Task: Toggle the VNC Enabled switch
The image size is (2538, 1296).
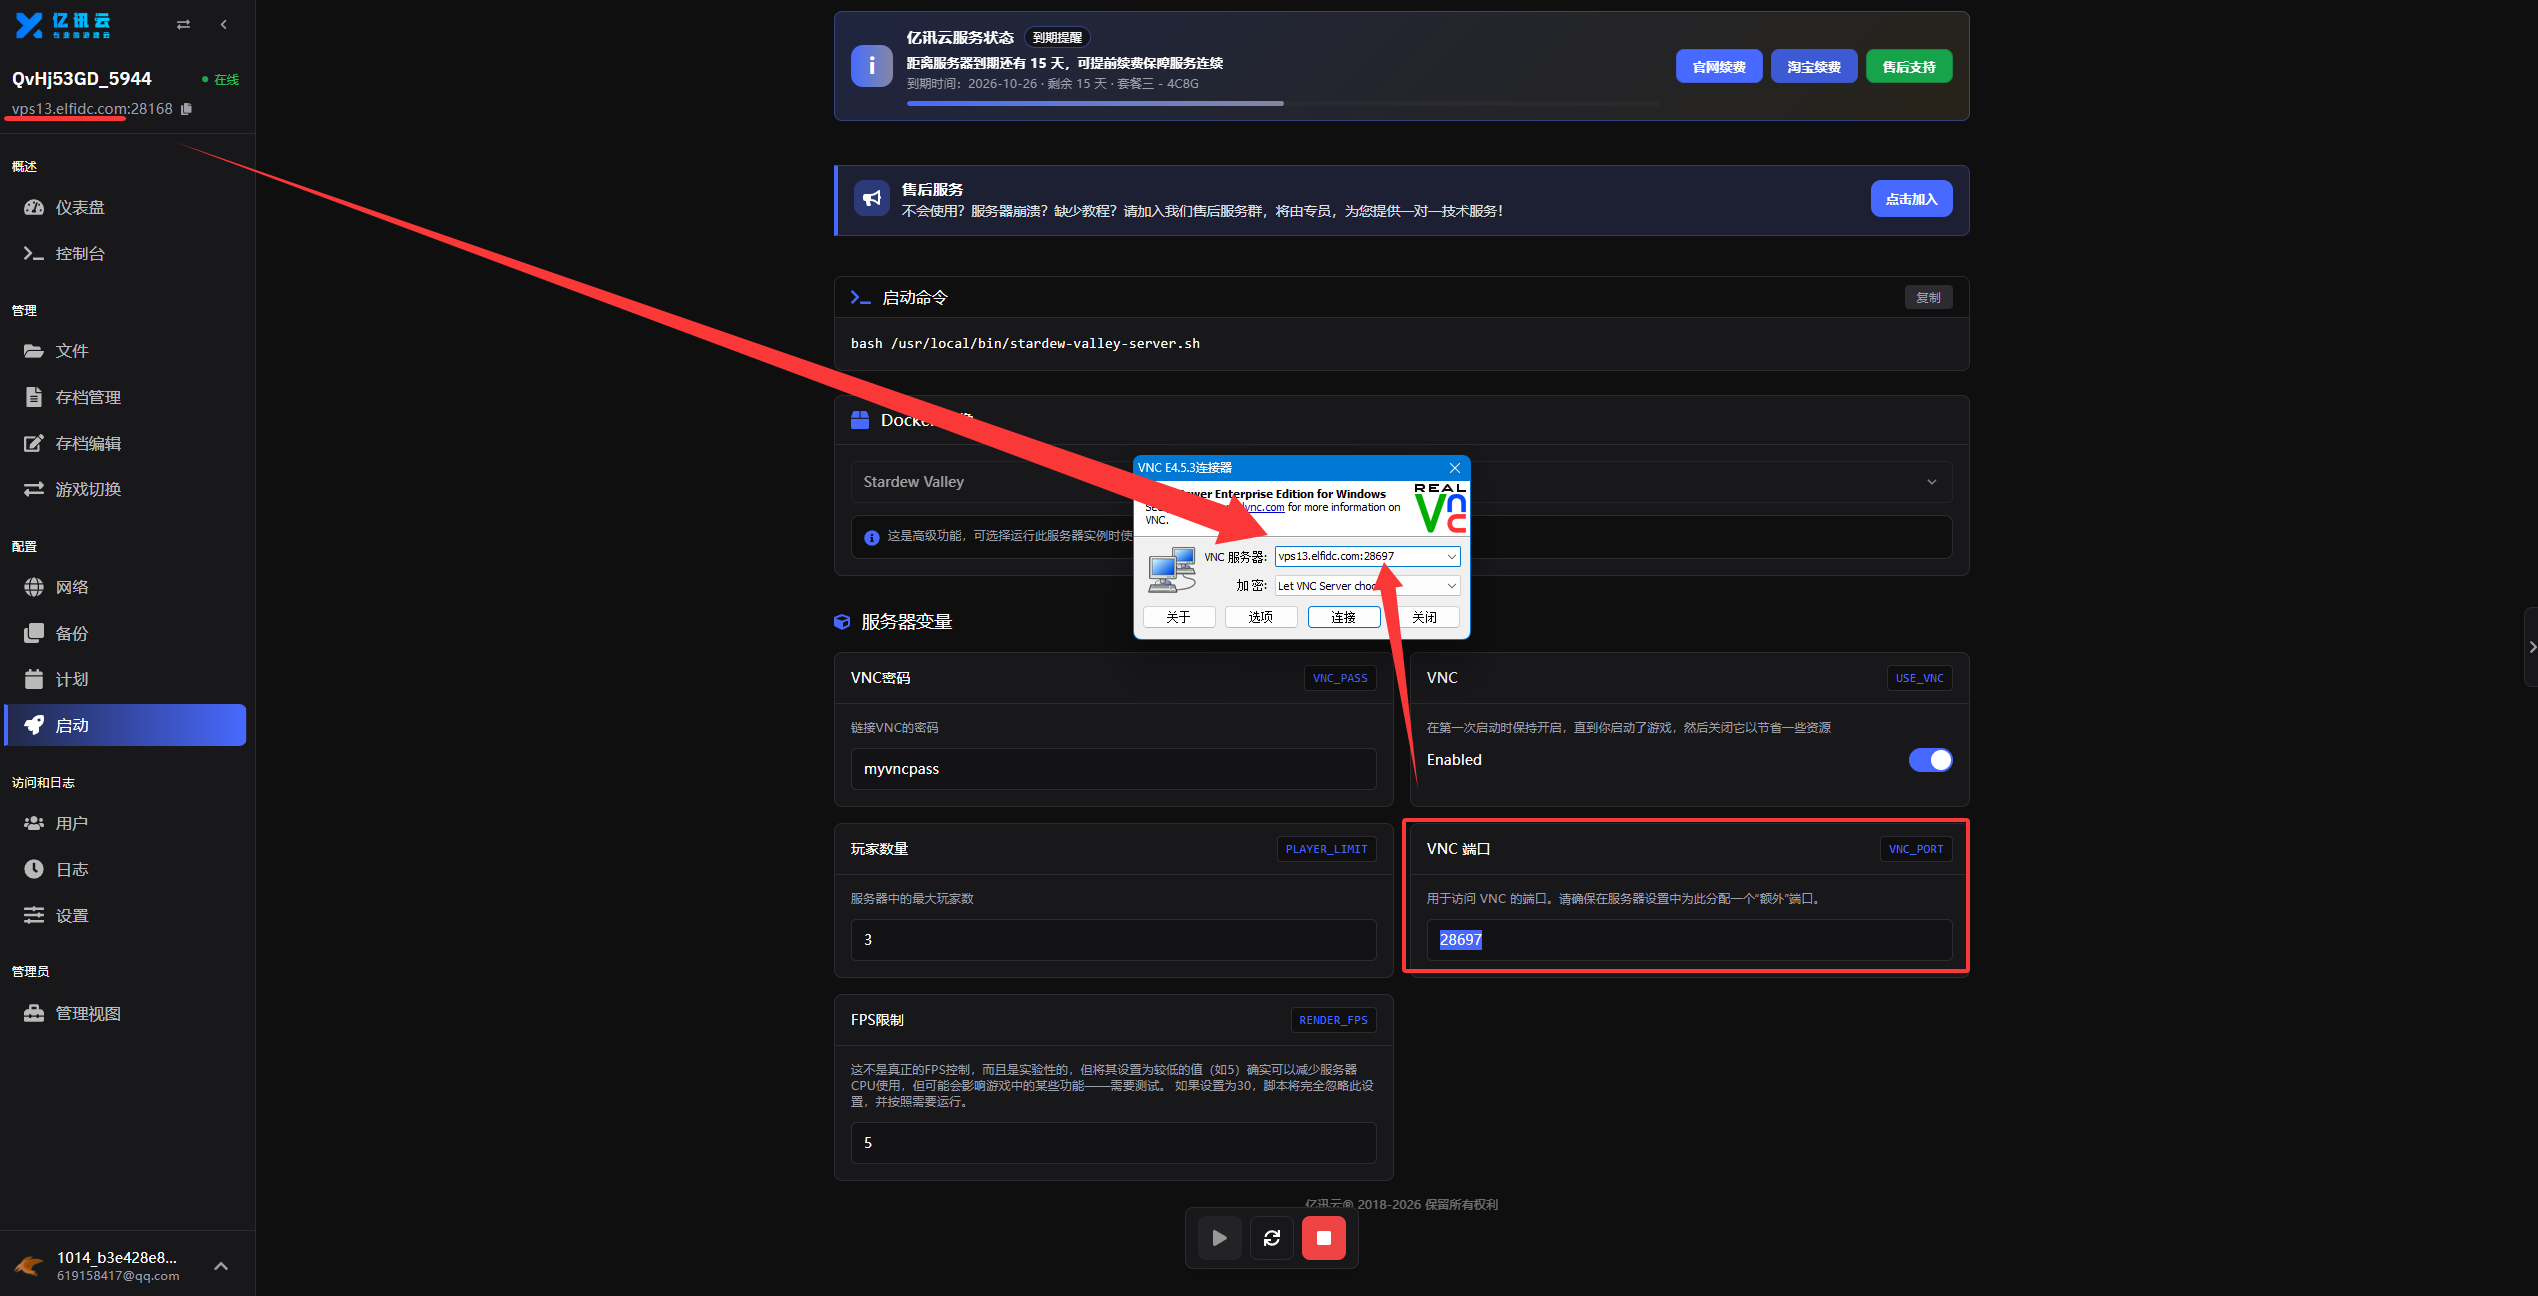Action: point(1930,760)
